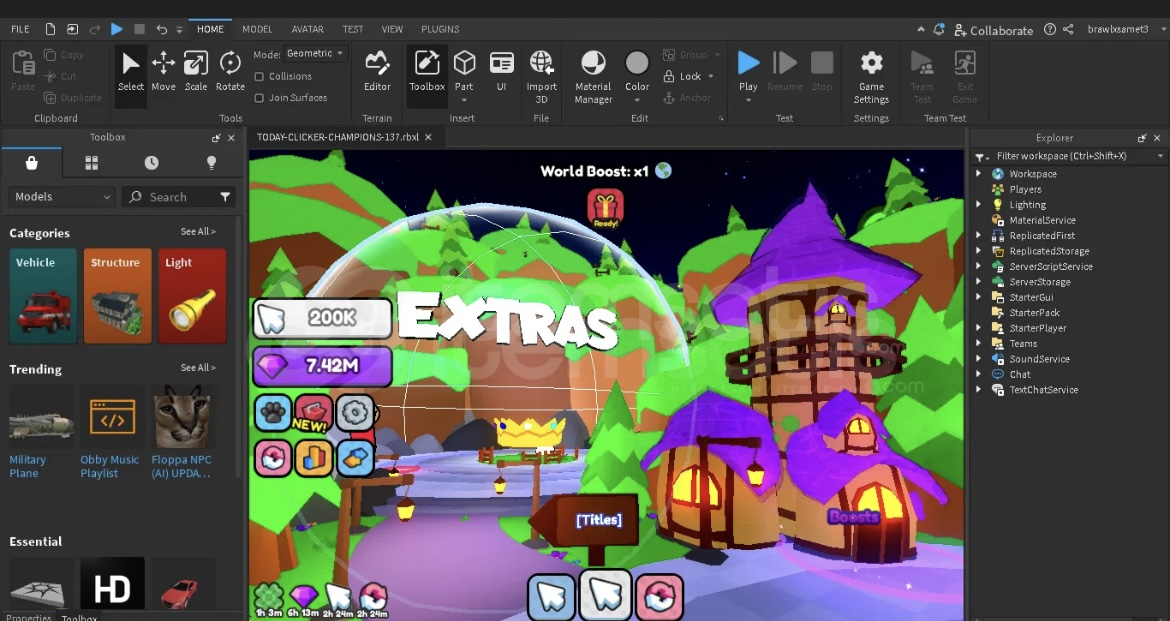Switch to the MODEL ribbon tab
This screenshot has height=621, width=1170.
pos(257,29)
